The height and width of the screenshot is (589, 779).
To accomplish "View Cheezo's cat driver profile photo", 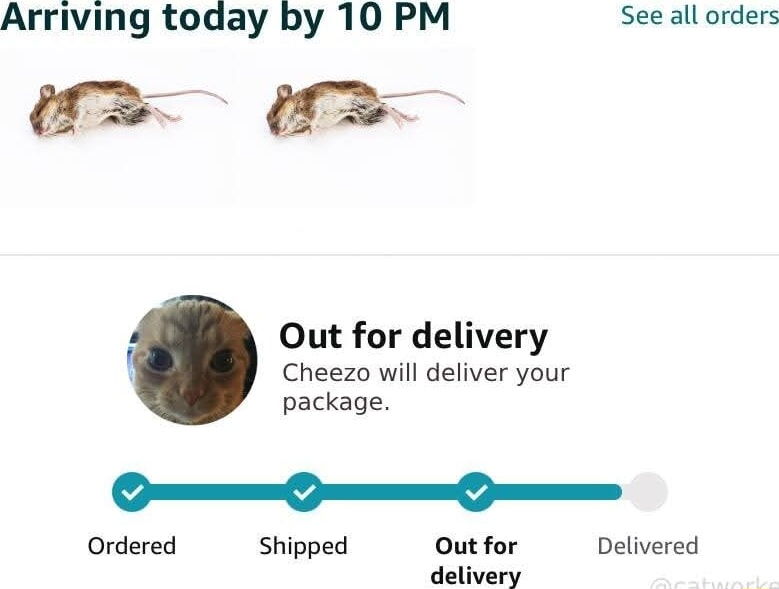I will point(193,360).
